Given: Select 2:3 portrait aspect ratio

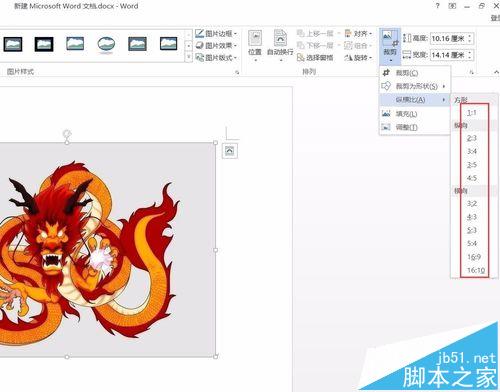Looking at the screenshot, I should 472,138.
